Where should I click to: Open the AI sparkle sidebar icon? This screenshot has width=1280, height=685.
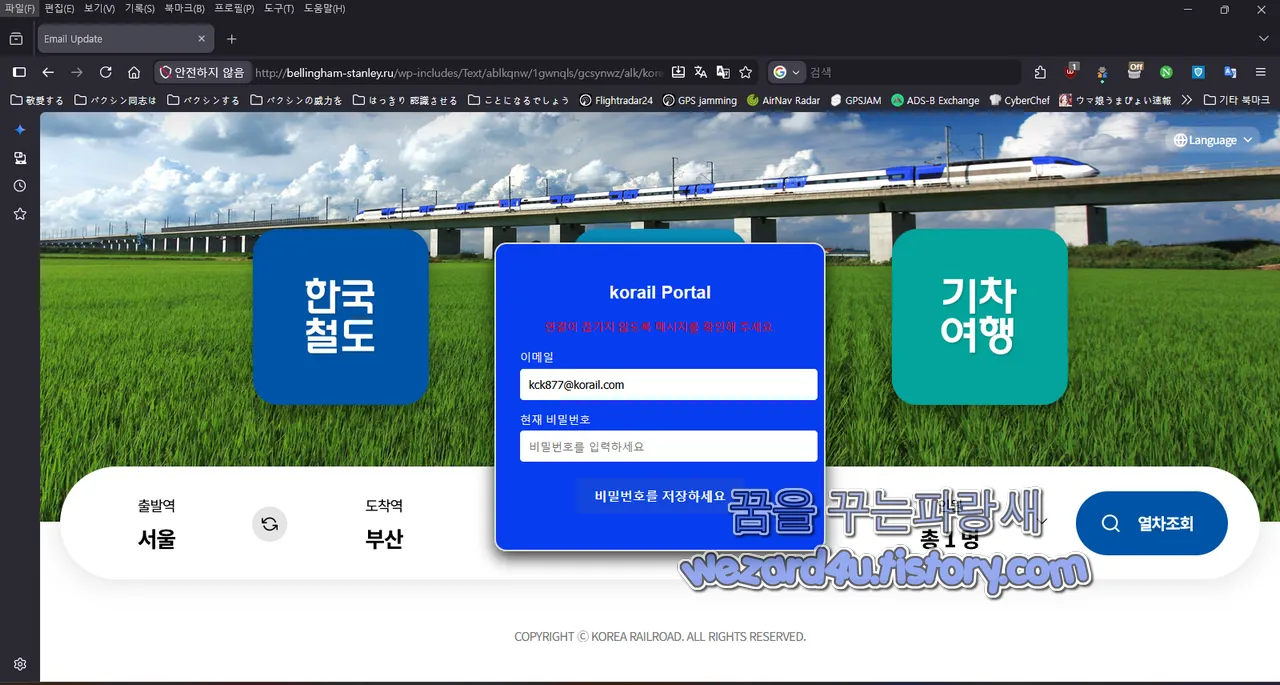click(19, 130)
